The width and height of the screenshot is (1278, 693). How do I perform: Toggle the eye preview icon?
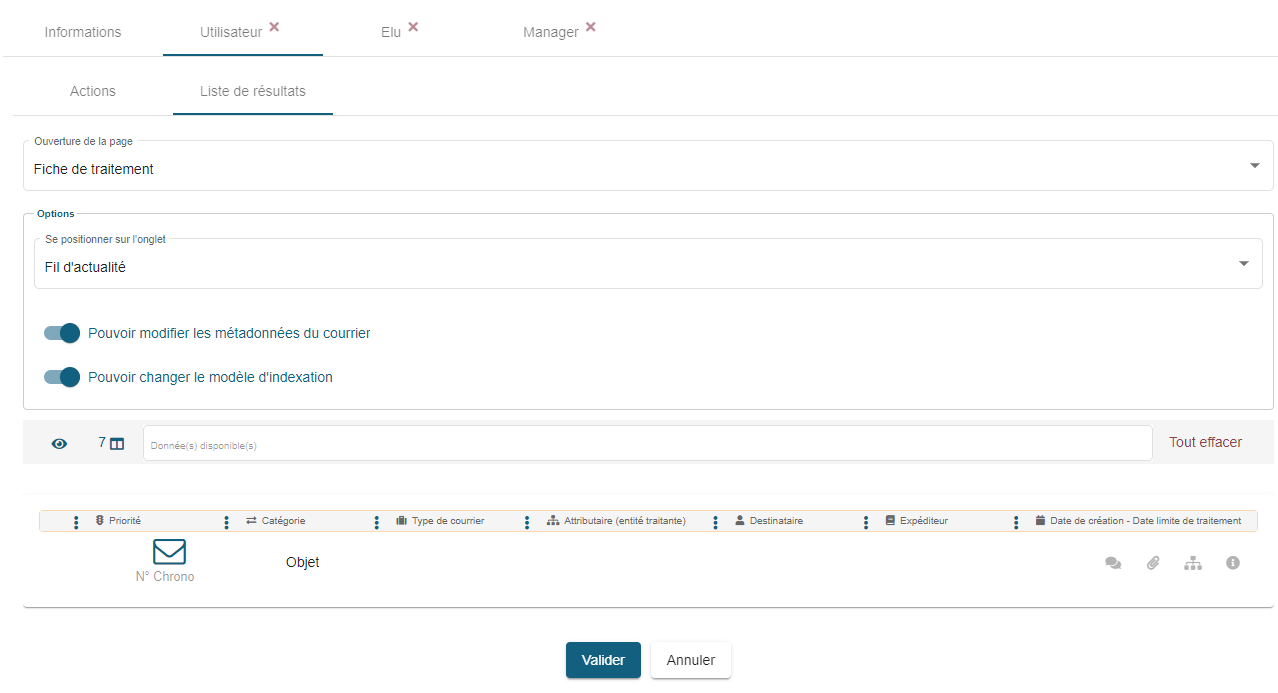(59, 443)
